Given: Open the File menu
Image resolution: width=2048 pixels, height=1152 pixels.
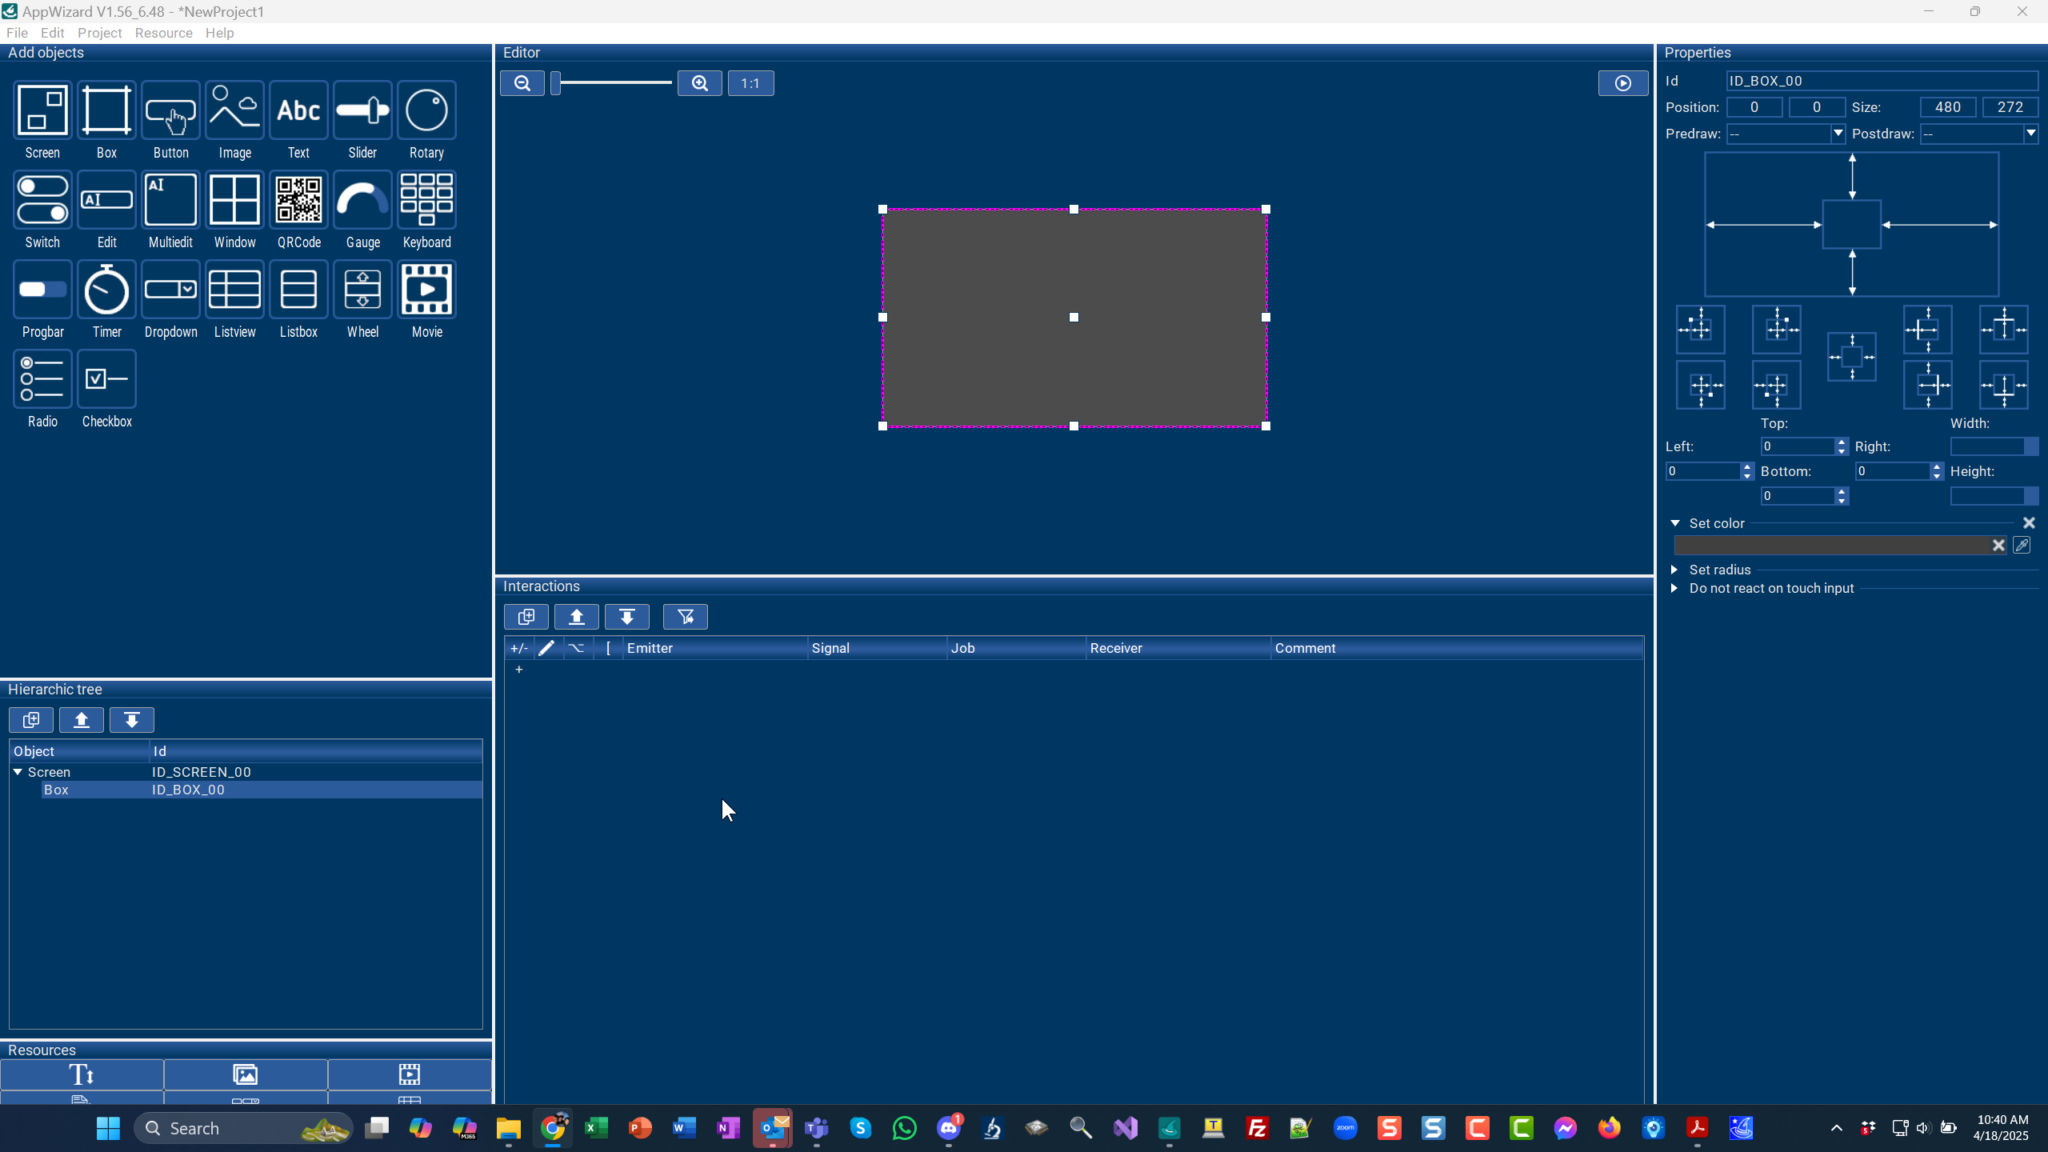Looking at the screenshot, I should pos(17,33).
